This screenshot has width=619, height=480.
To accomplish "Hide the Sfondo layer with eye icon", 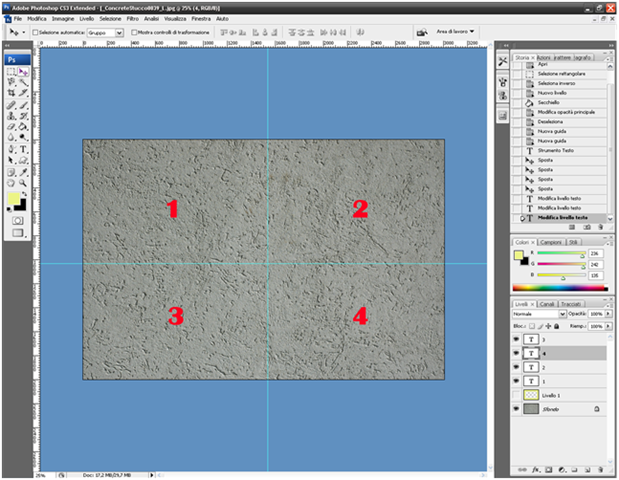I will (517, 409).
